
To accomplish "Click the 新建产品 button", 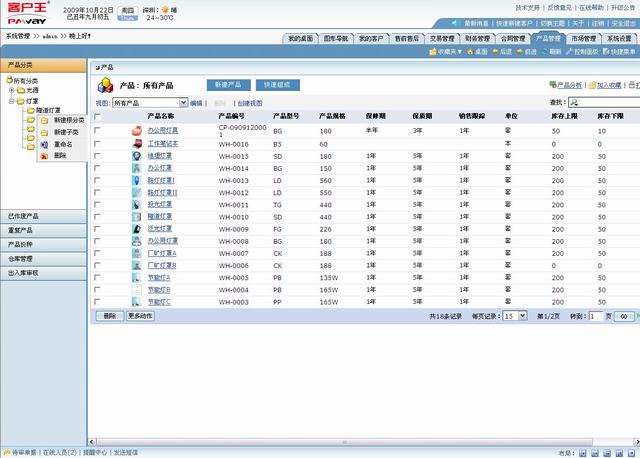I will click(228, 85).
